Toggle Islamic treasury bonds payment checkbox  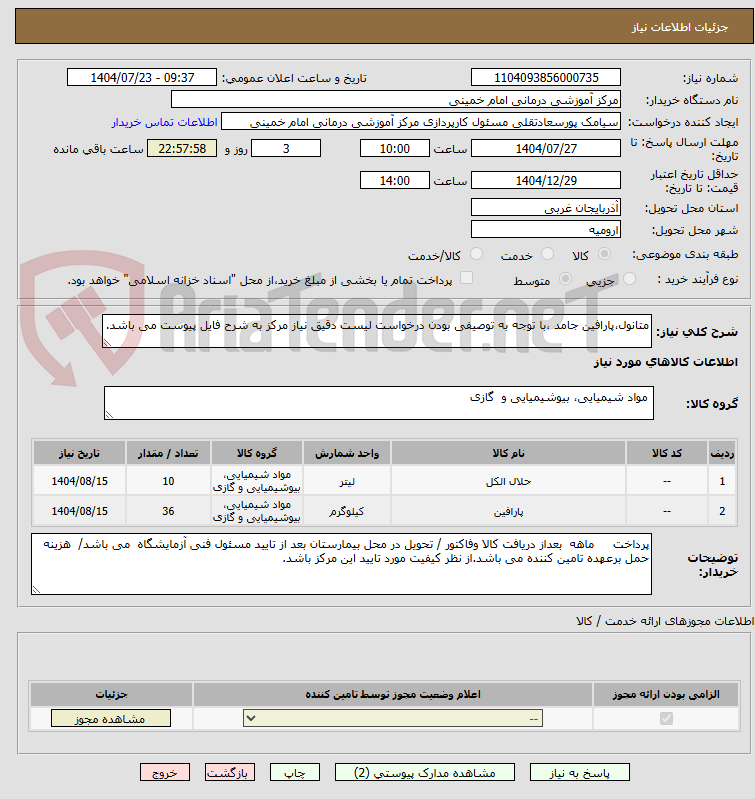pyautogui.click(x=466, y=278)
